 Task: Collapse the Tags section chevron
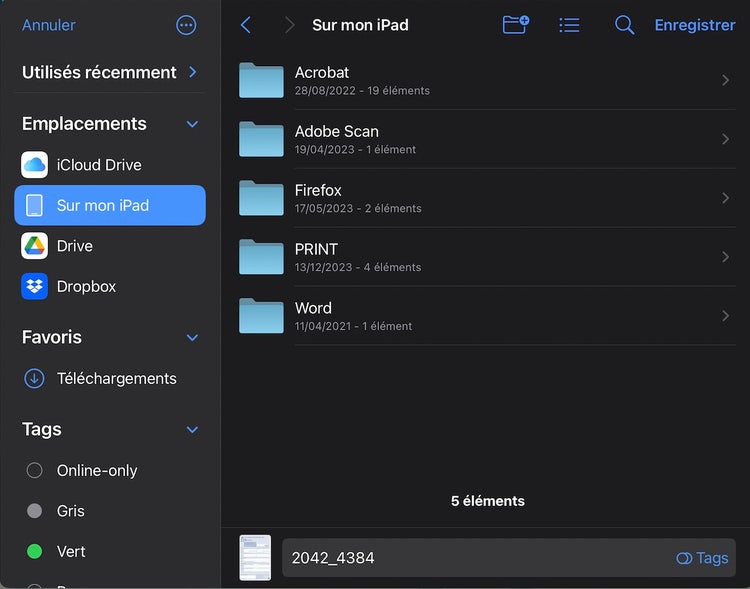click(192, 430)
